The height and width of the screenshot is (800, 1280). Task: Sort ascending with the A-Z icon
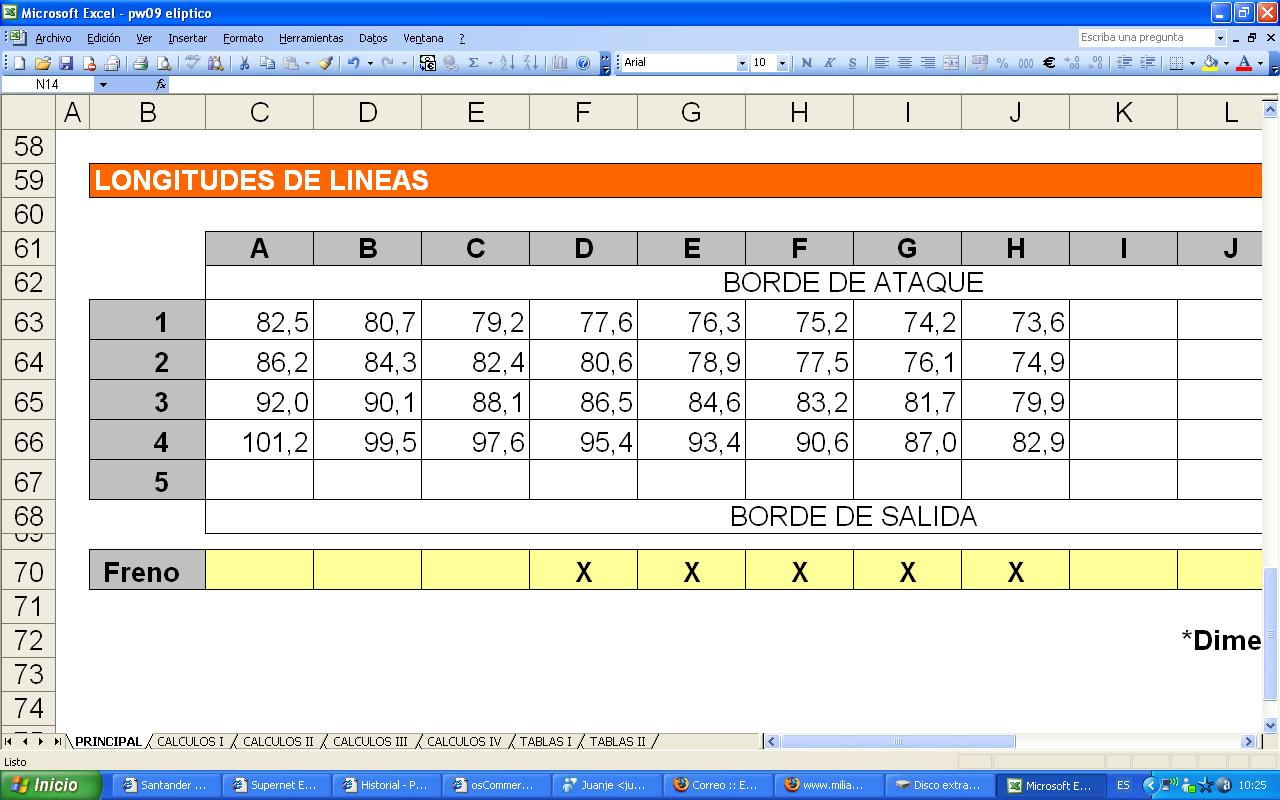tap(506, 63)
